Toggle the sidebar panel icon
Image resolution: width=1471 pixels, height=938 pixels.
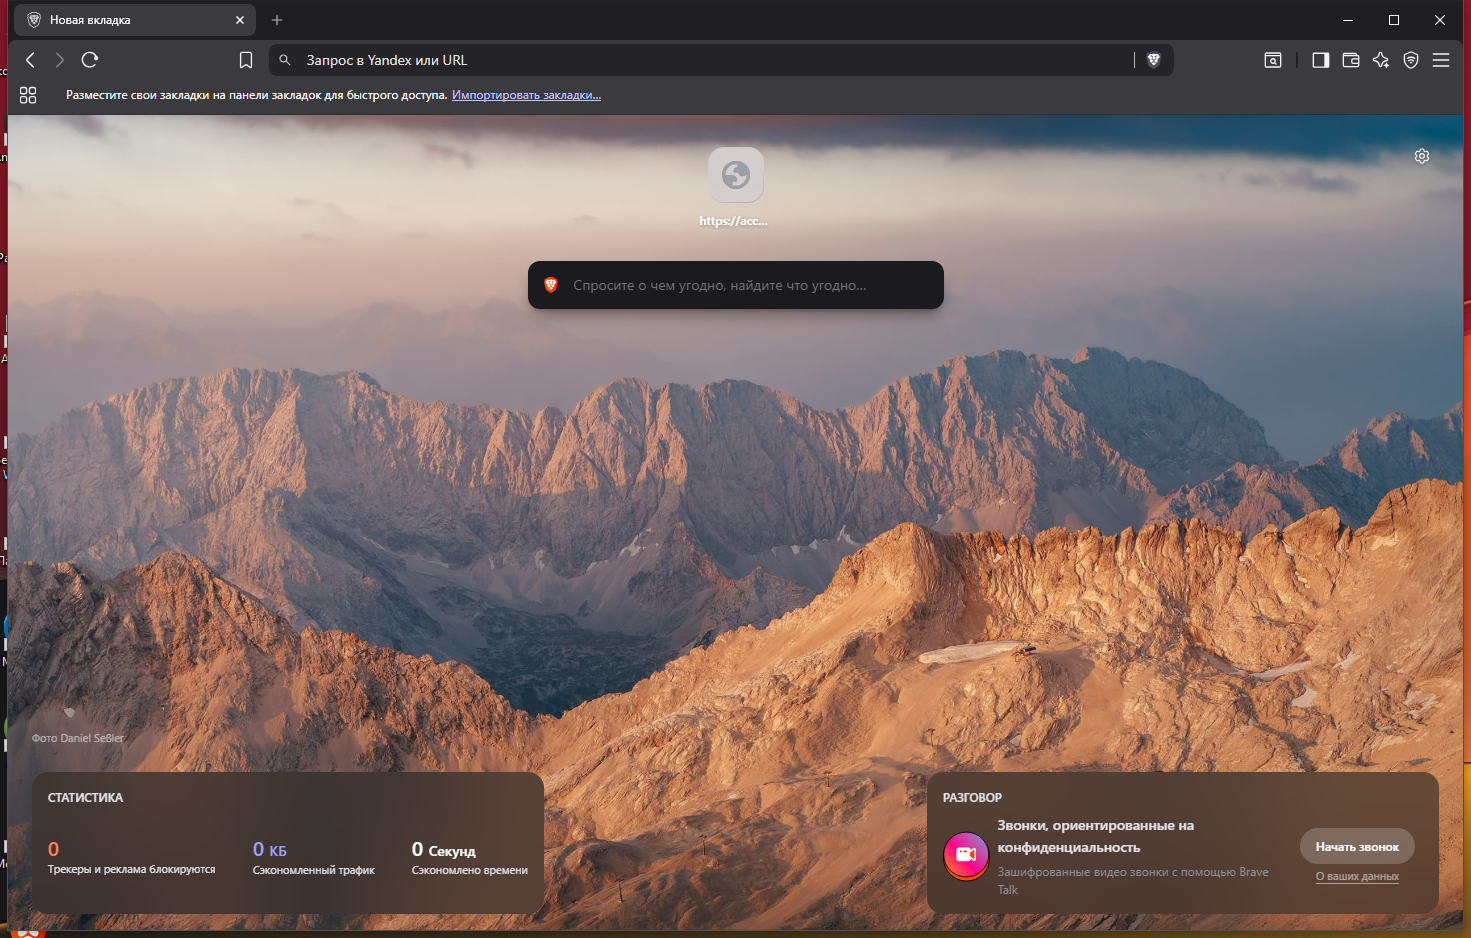pyautogui.click(x=1321, y=60)
